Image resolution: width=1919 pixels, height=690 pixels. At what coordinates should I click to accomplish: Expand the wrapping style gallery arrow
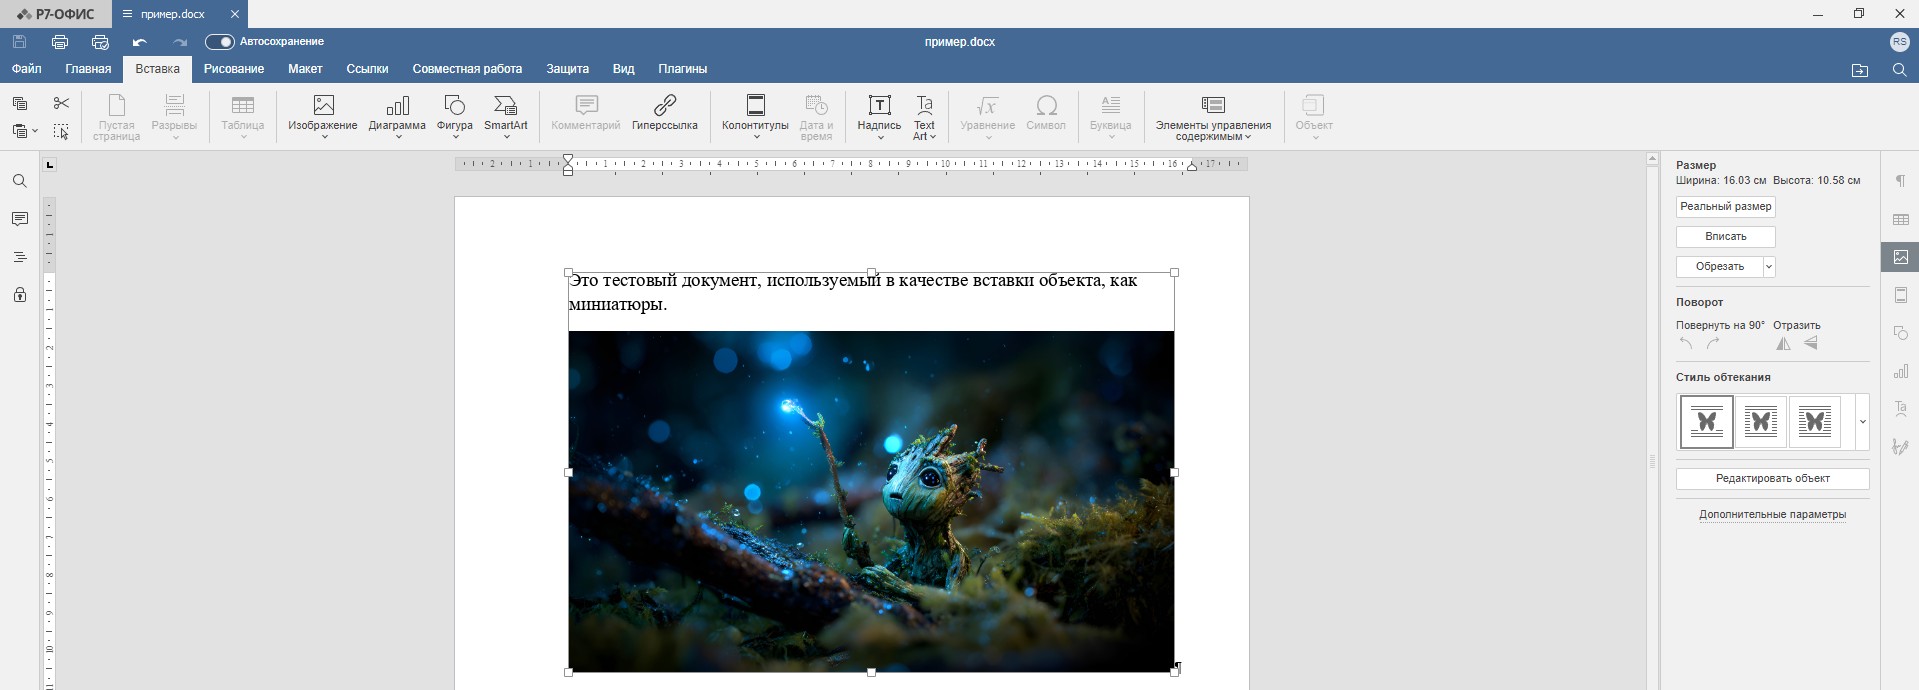[x=1862, y=422]
